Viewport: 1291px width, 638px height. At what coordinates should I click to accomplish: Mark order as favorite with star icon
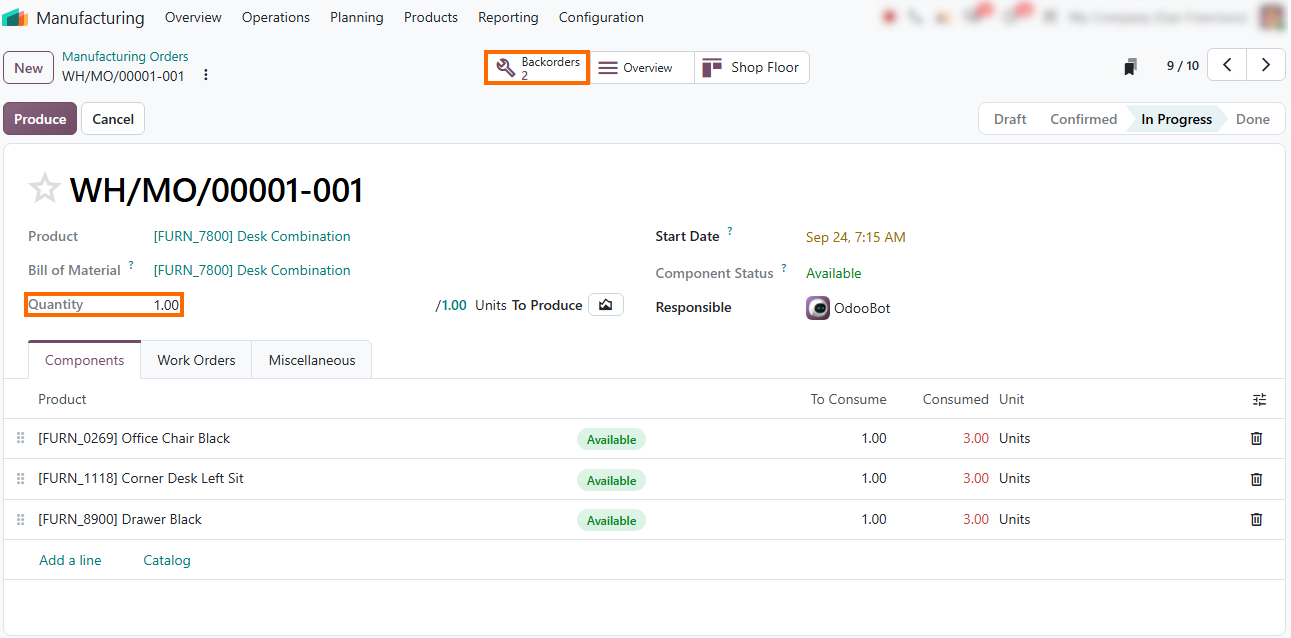(45, 189)
